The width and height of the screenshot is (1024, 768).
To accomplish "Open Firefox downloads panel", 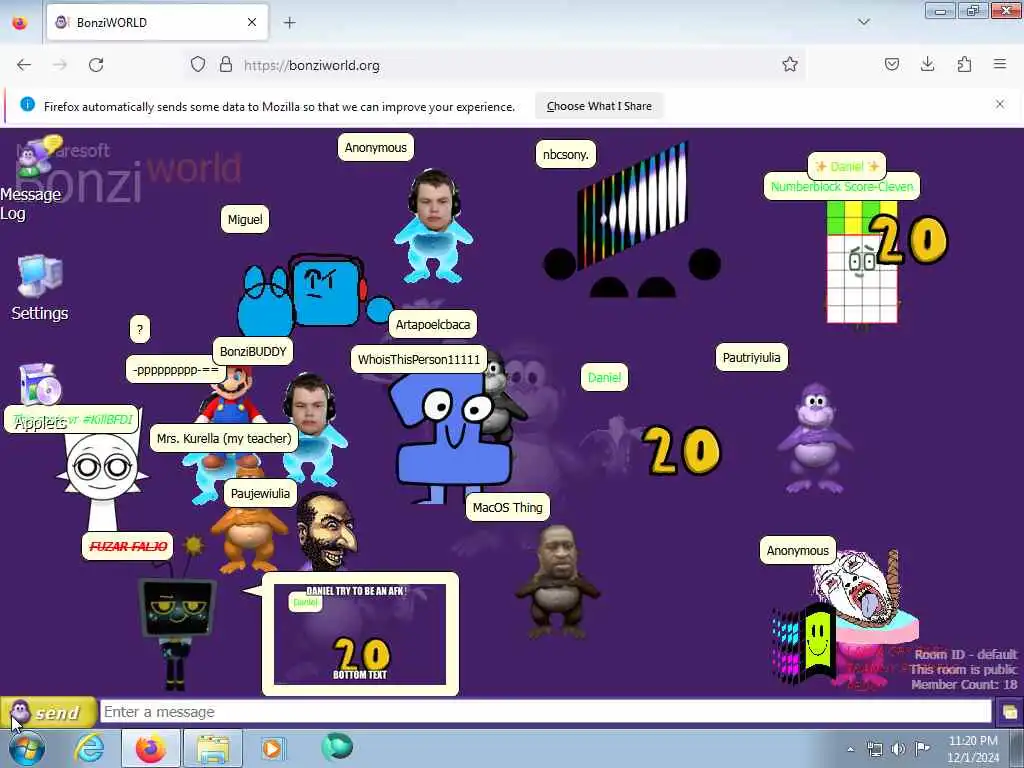I will (927, 65).
